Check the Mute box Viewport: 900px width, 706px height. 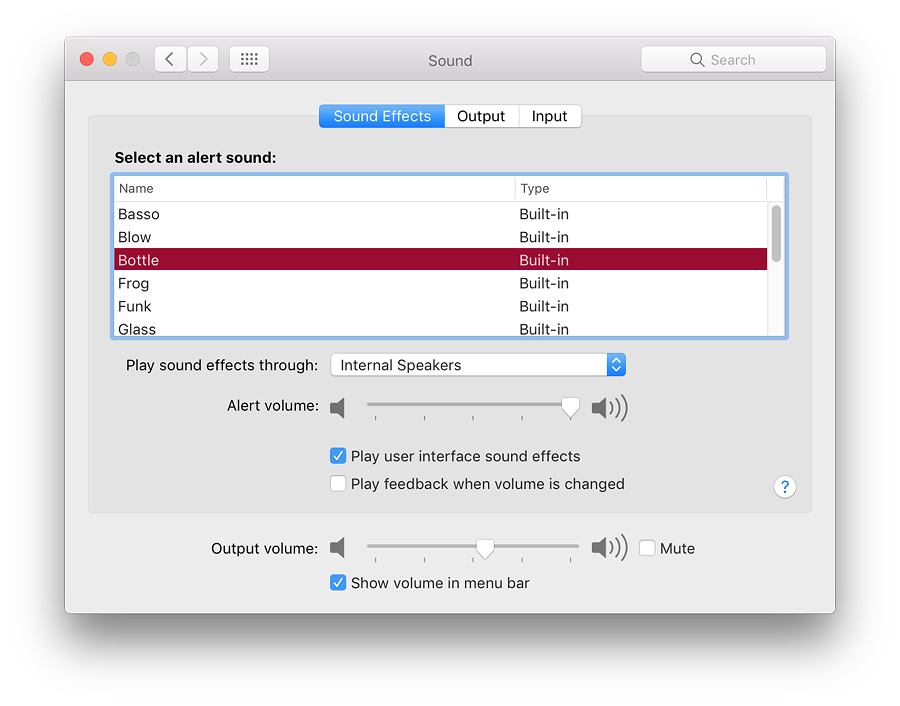click(647, 548)
